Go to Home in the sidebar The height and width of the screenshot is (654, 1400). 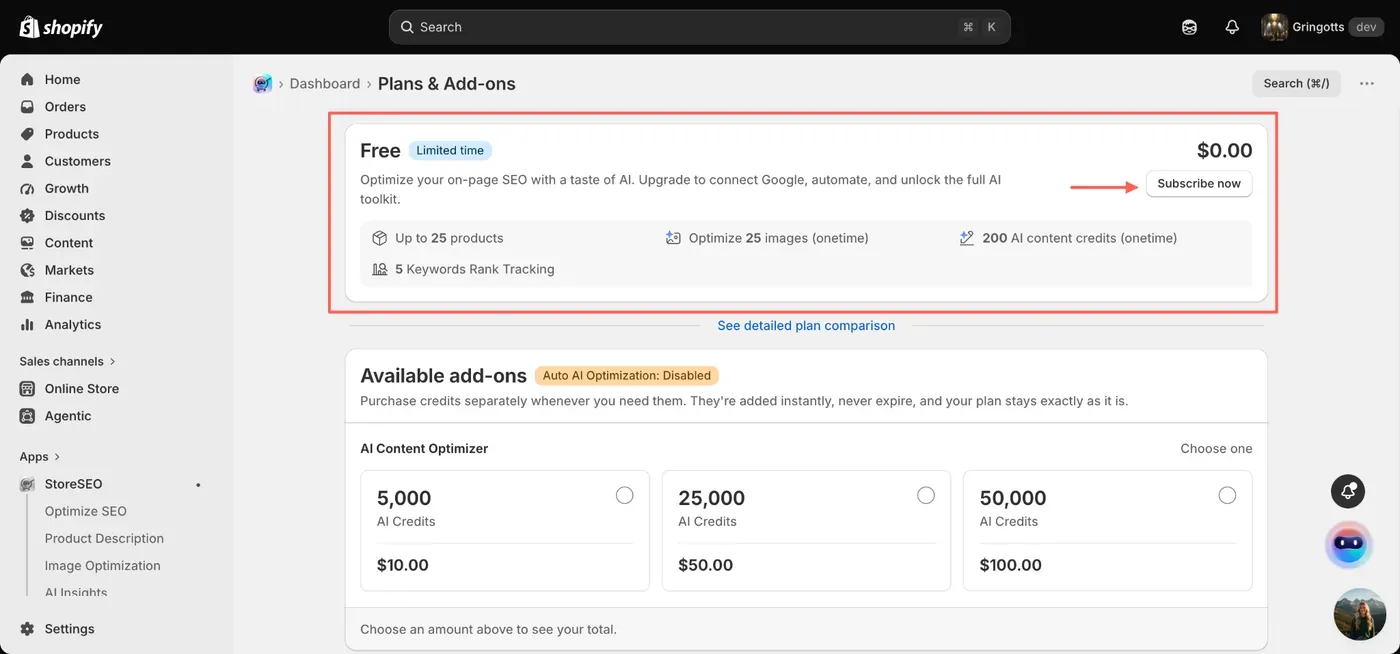pyautogui.click(x=62, y=79)
